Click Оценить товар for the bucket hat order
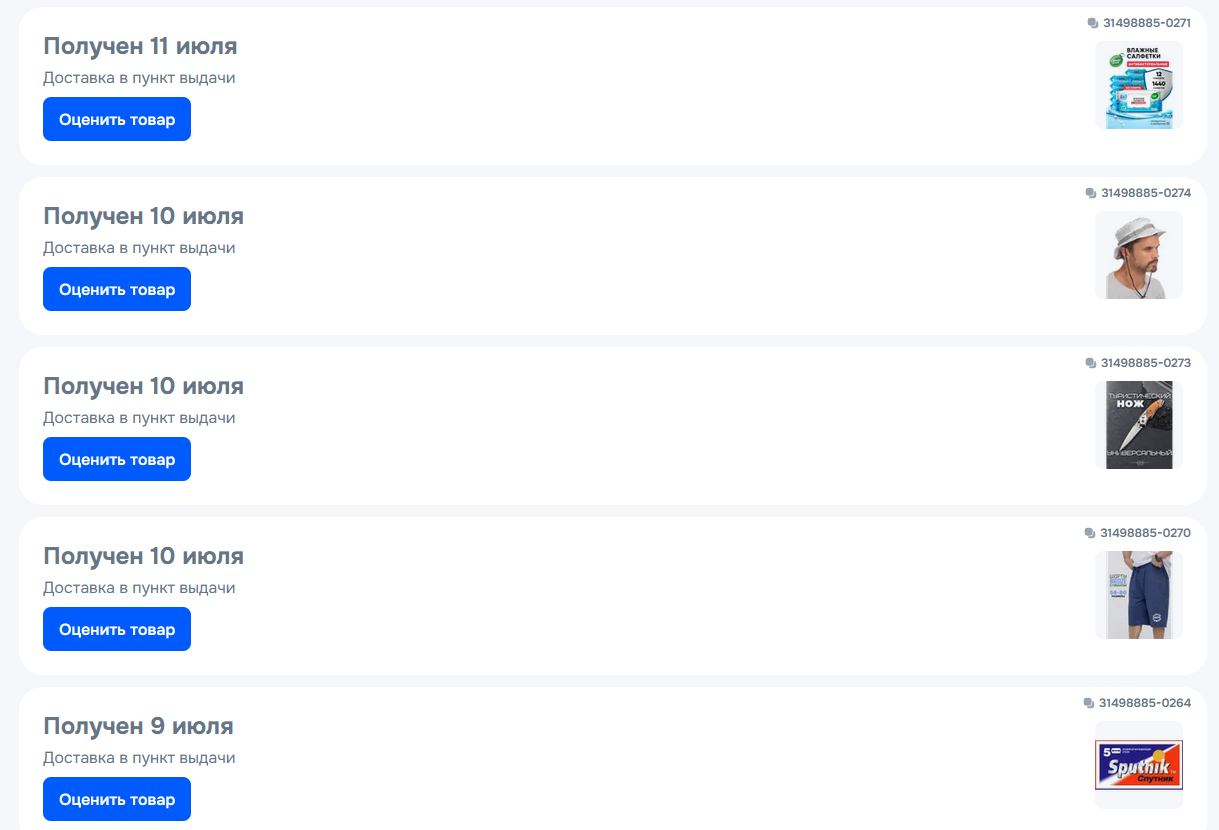This screenshot has width=1219, height=830. pyautogui.click(x=117, y=289)
